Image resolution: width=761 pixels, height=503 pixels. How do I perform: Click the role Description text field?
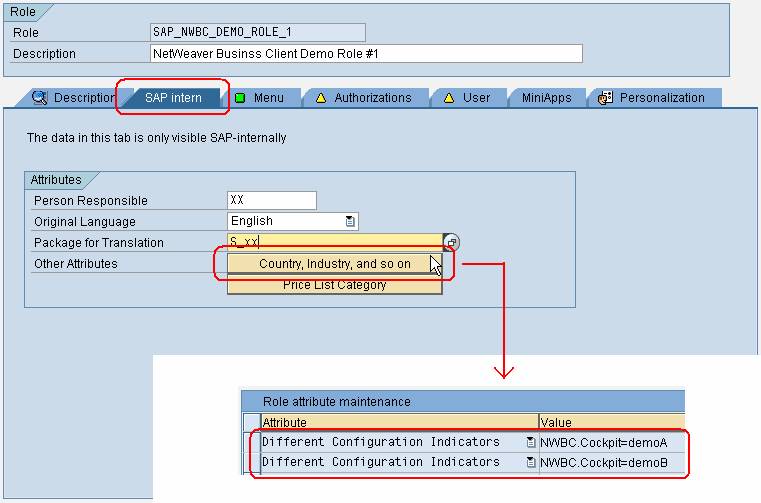click(x=366, y=53)
